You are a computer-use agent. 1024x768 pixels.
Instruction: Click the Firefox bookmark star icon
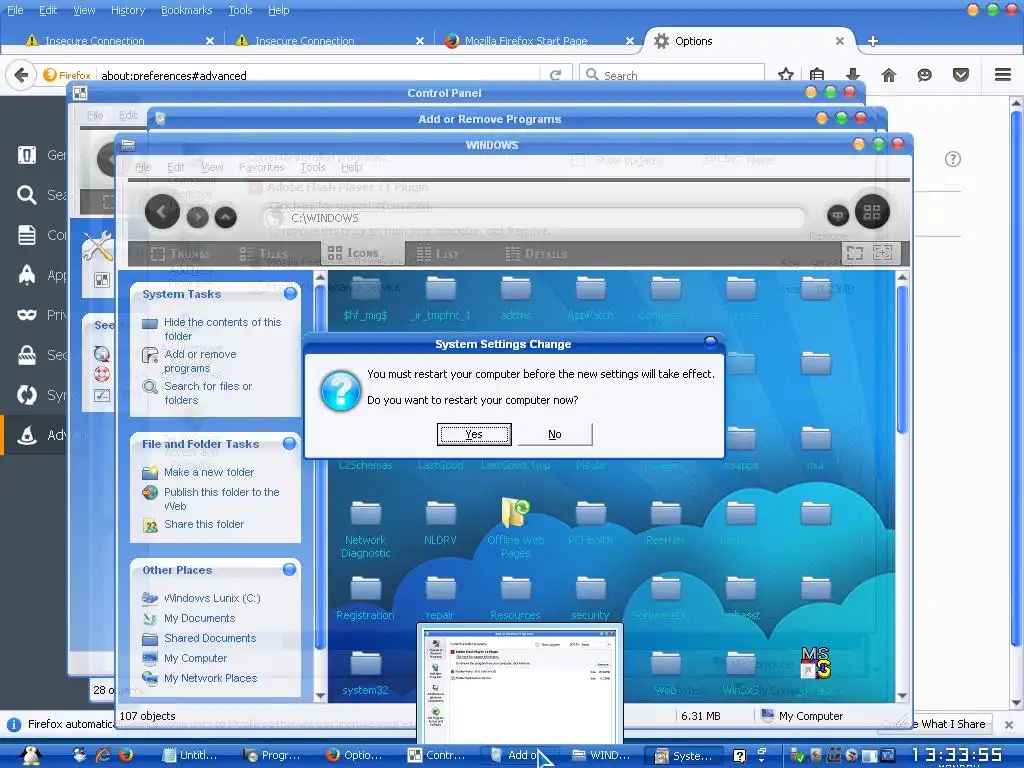tap(786, 74)
